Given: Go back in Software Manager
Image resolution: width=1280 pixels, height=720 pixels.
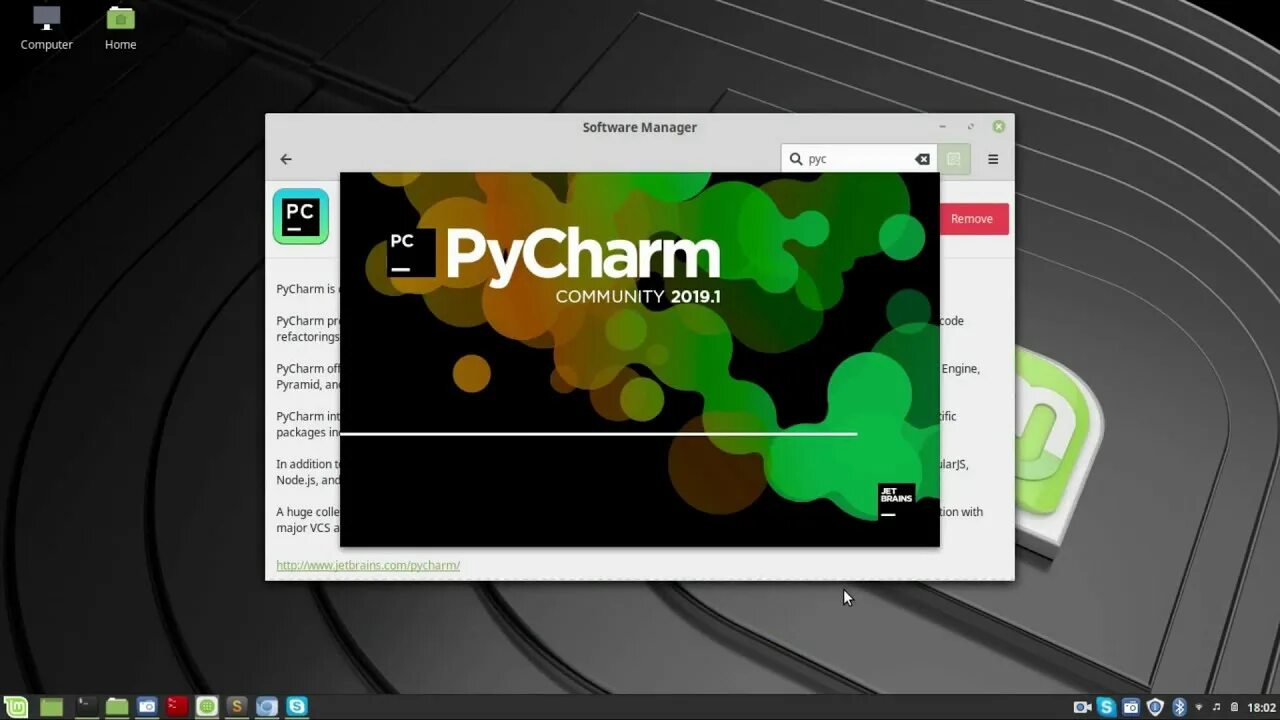Looking at the screenshot, I should point(286,159).
